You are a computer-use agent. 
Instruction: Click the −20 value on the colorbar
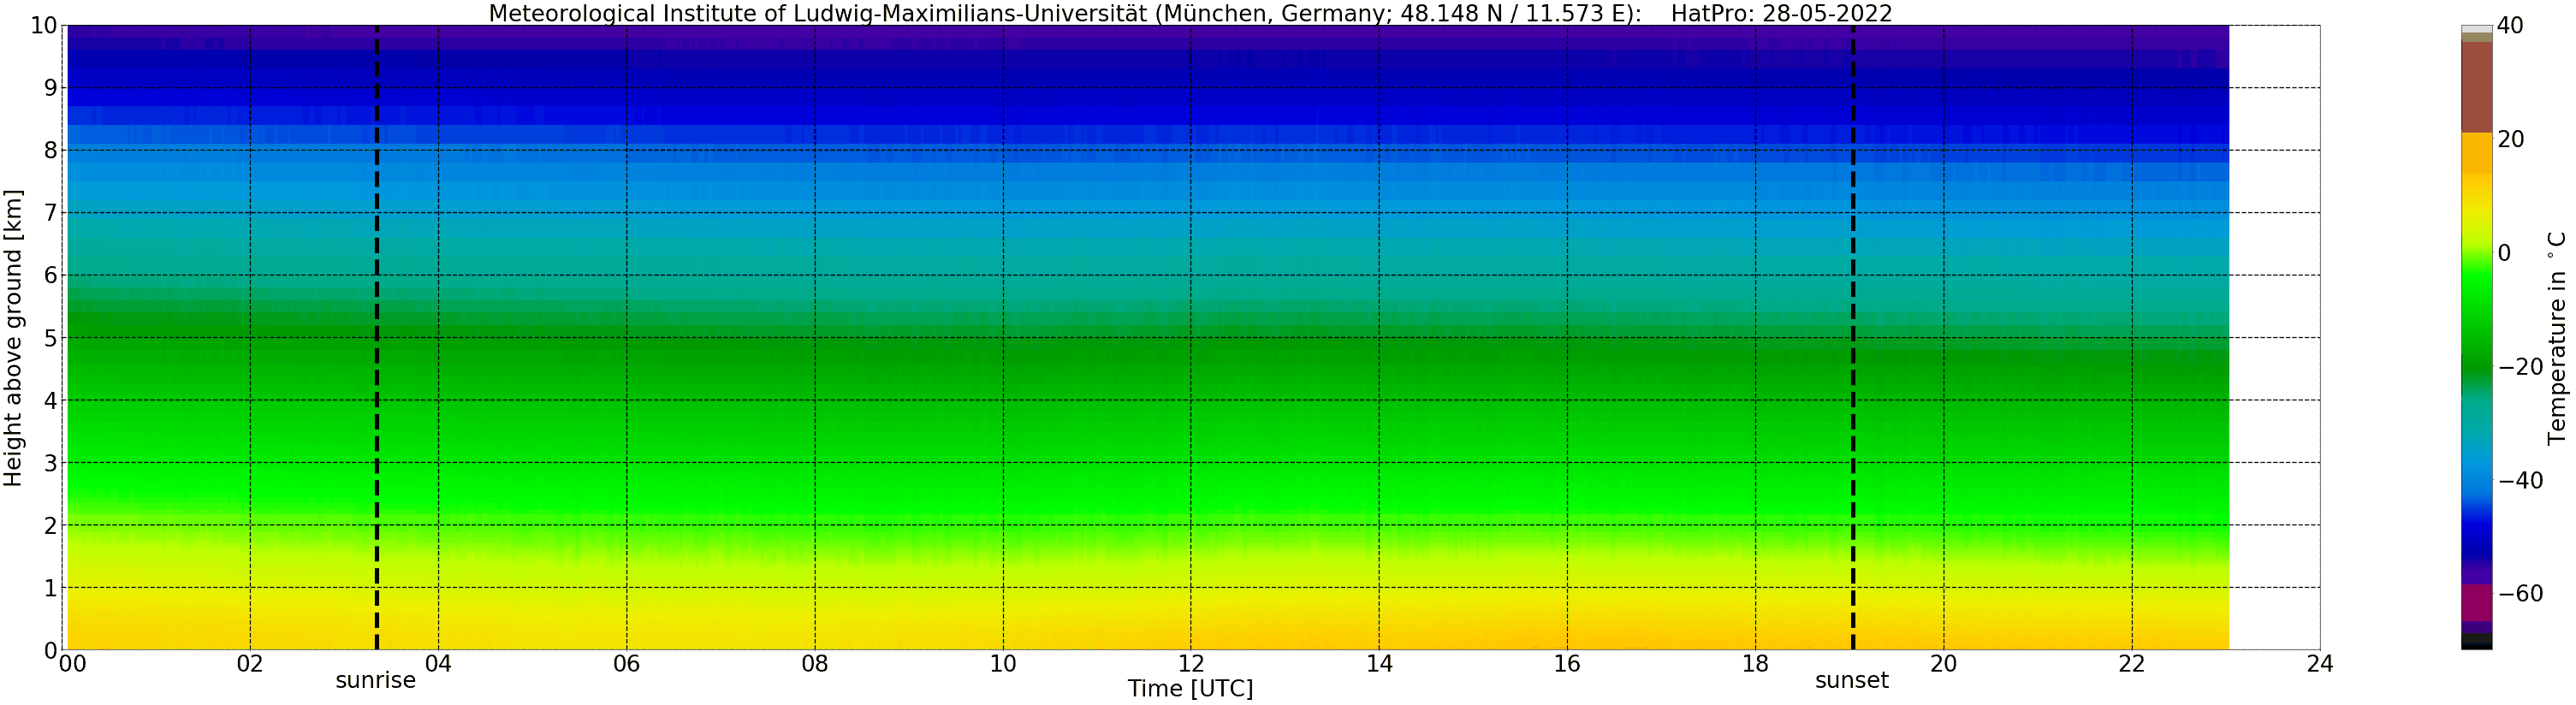[x=2520, y=367]
